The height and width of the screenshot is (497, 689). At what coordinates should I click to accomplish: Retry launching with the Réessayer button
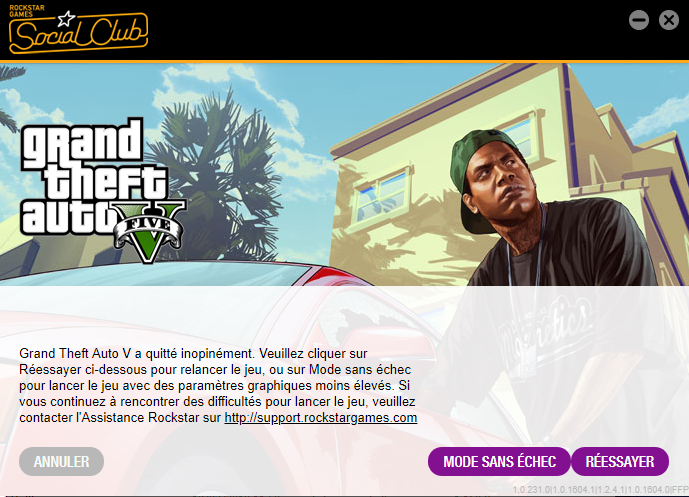coord(620,461)
